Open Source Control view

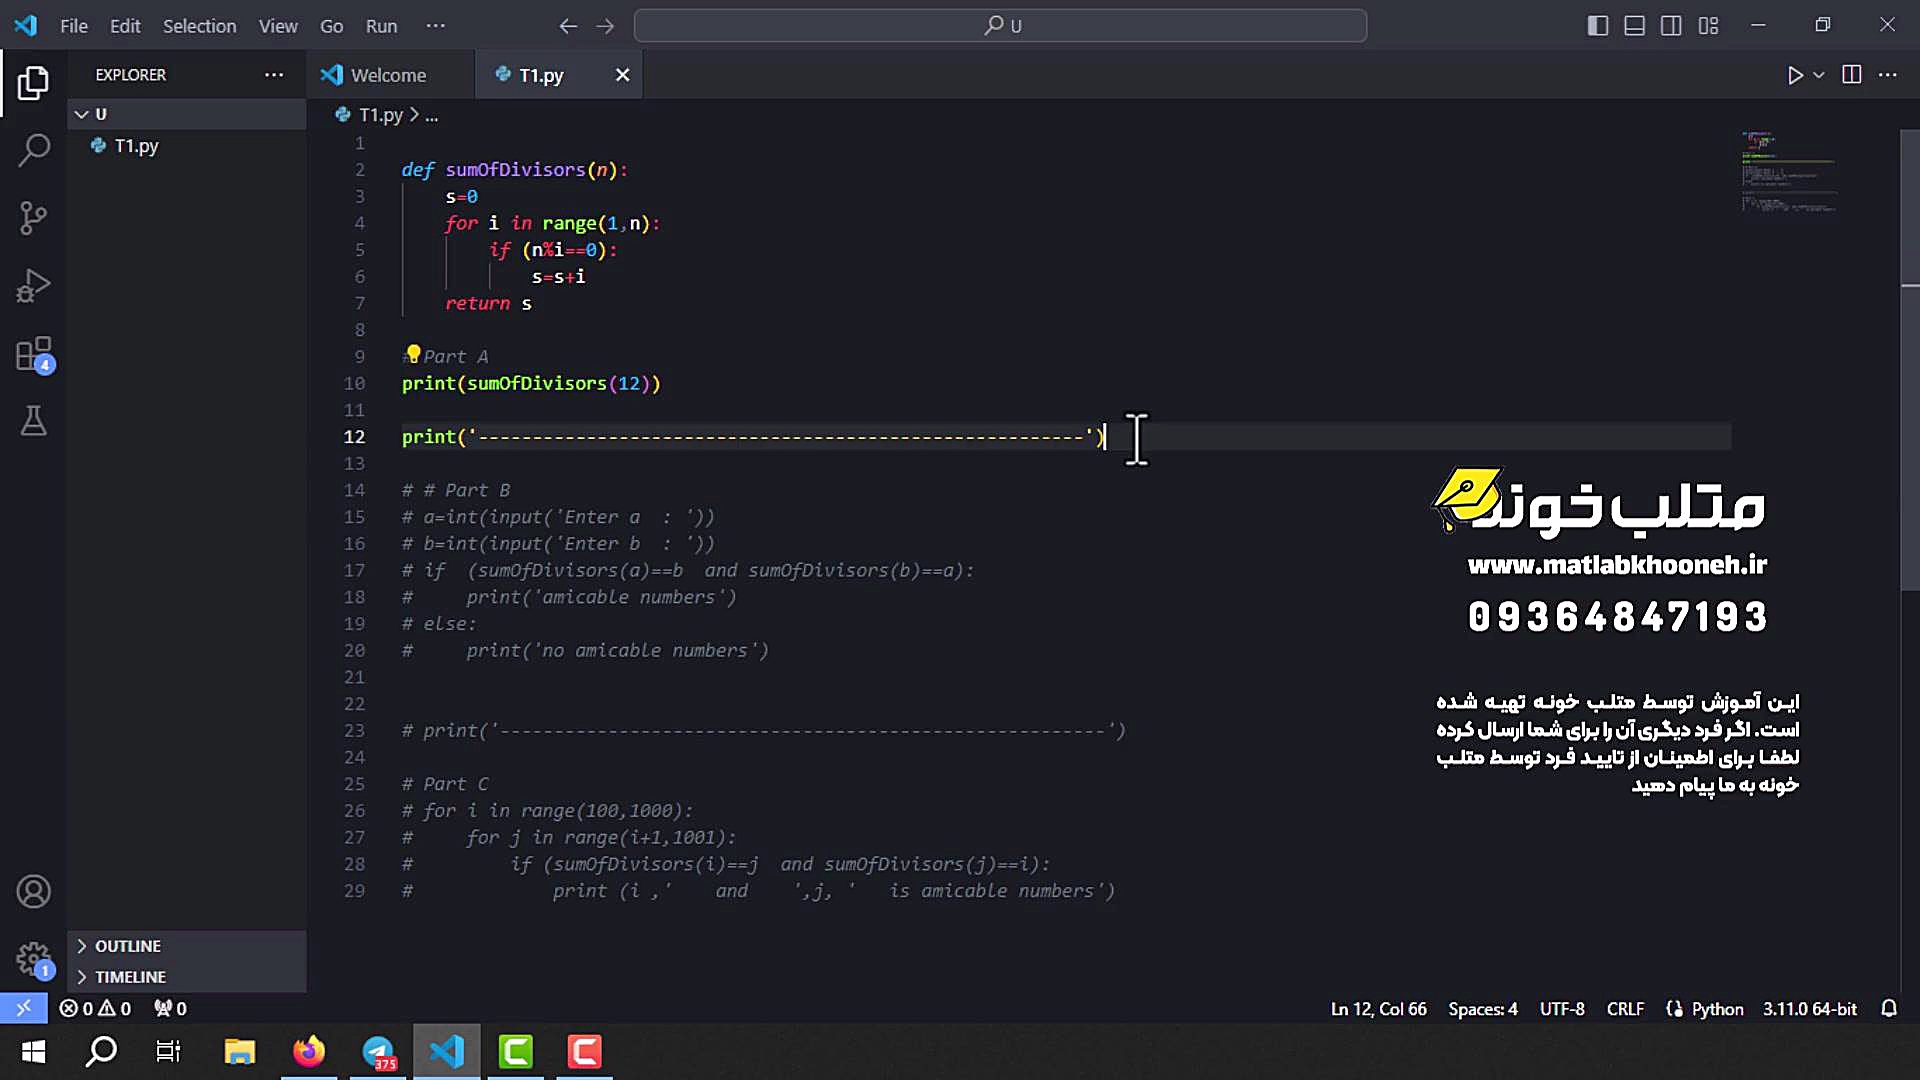[33, 218]
